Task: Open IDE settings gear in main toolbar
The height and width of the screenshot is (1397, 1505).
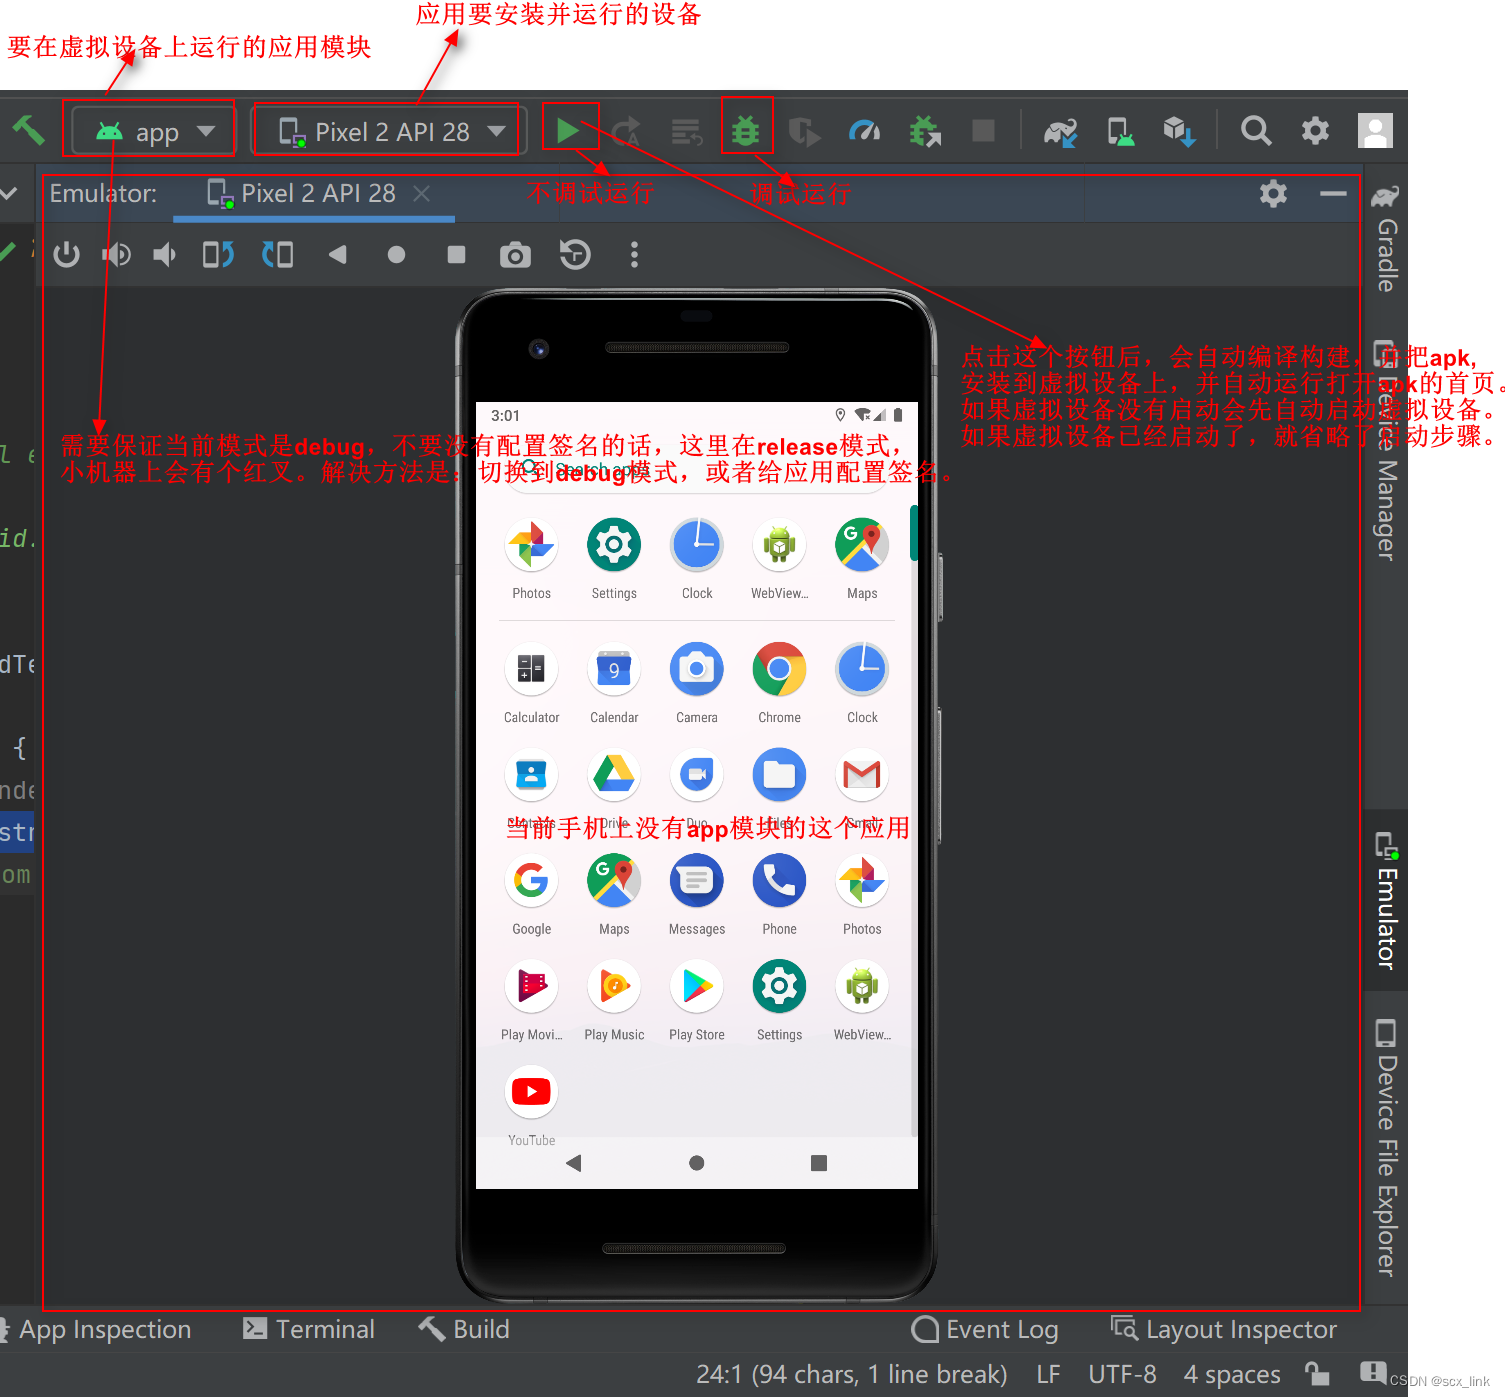Action: pos(1315,131)
